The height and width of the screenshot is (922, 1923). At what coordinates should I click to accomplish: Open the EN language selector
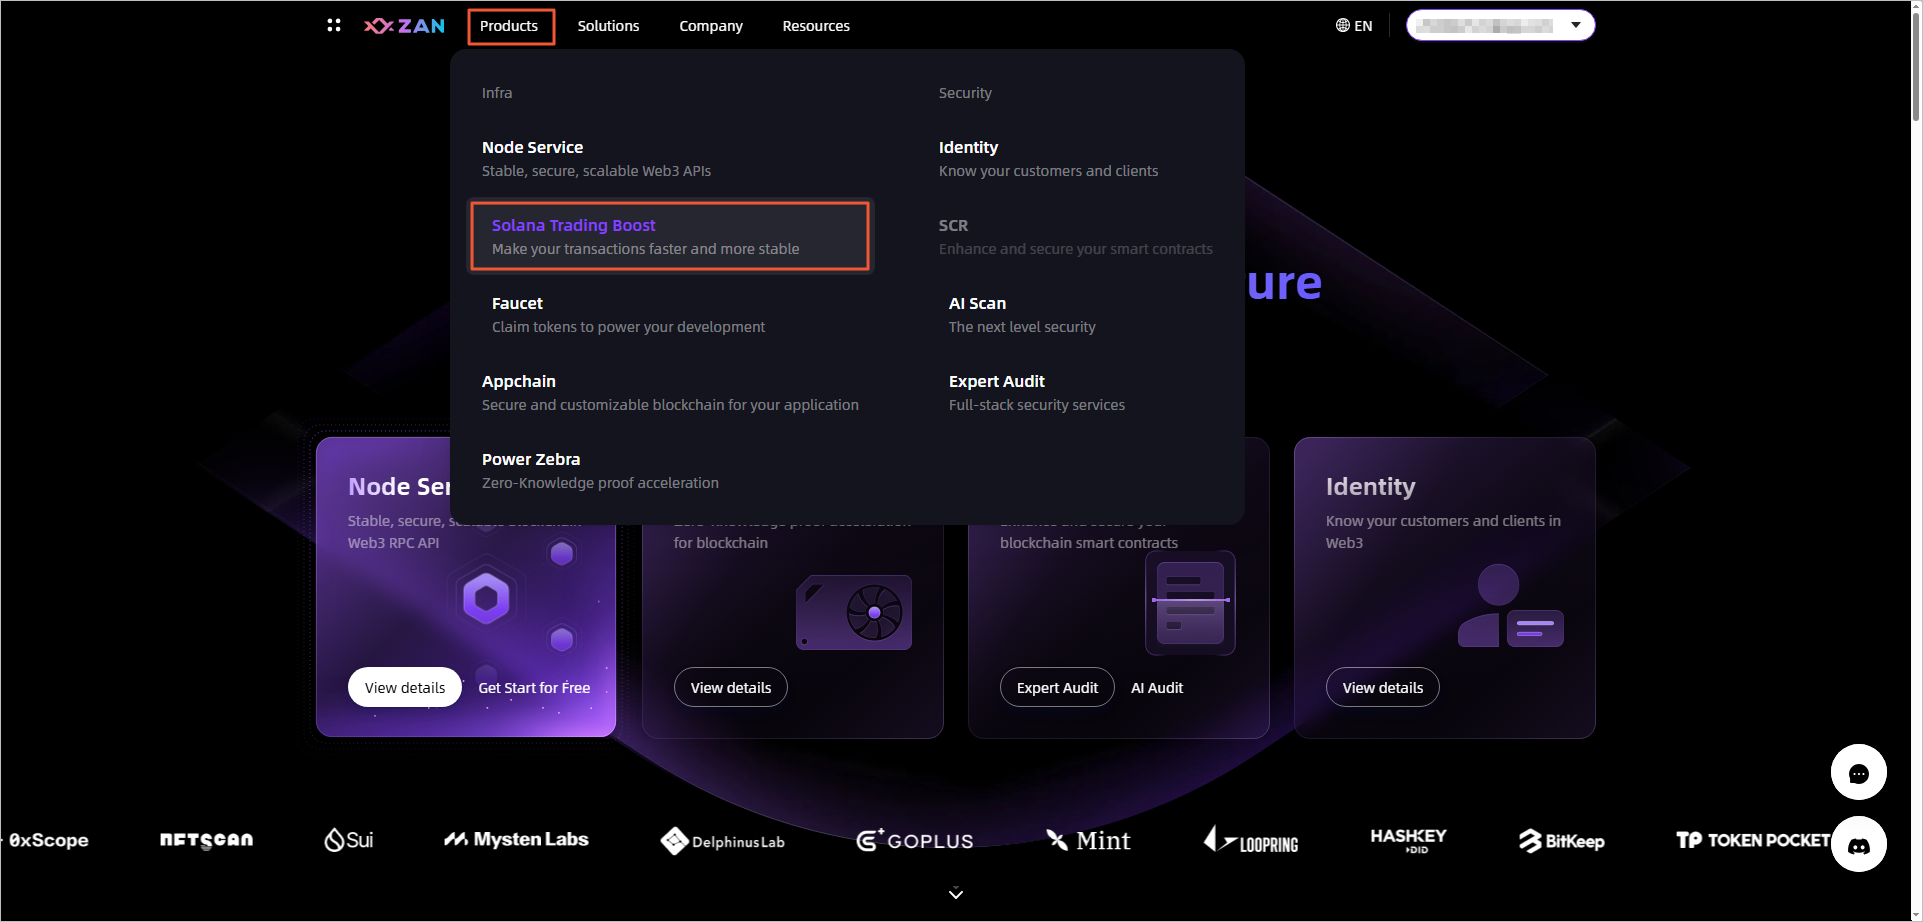pyautogui.click(x=1354, y=26)
